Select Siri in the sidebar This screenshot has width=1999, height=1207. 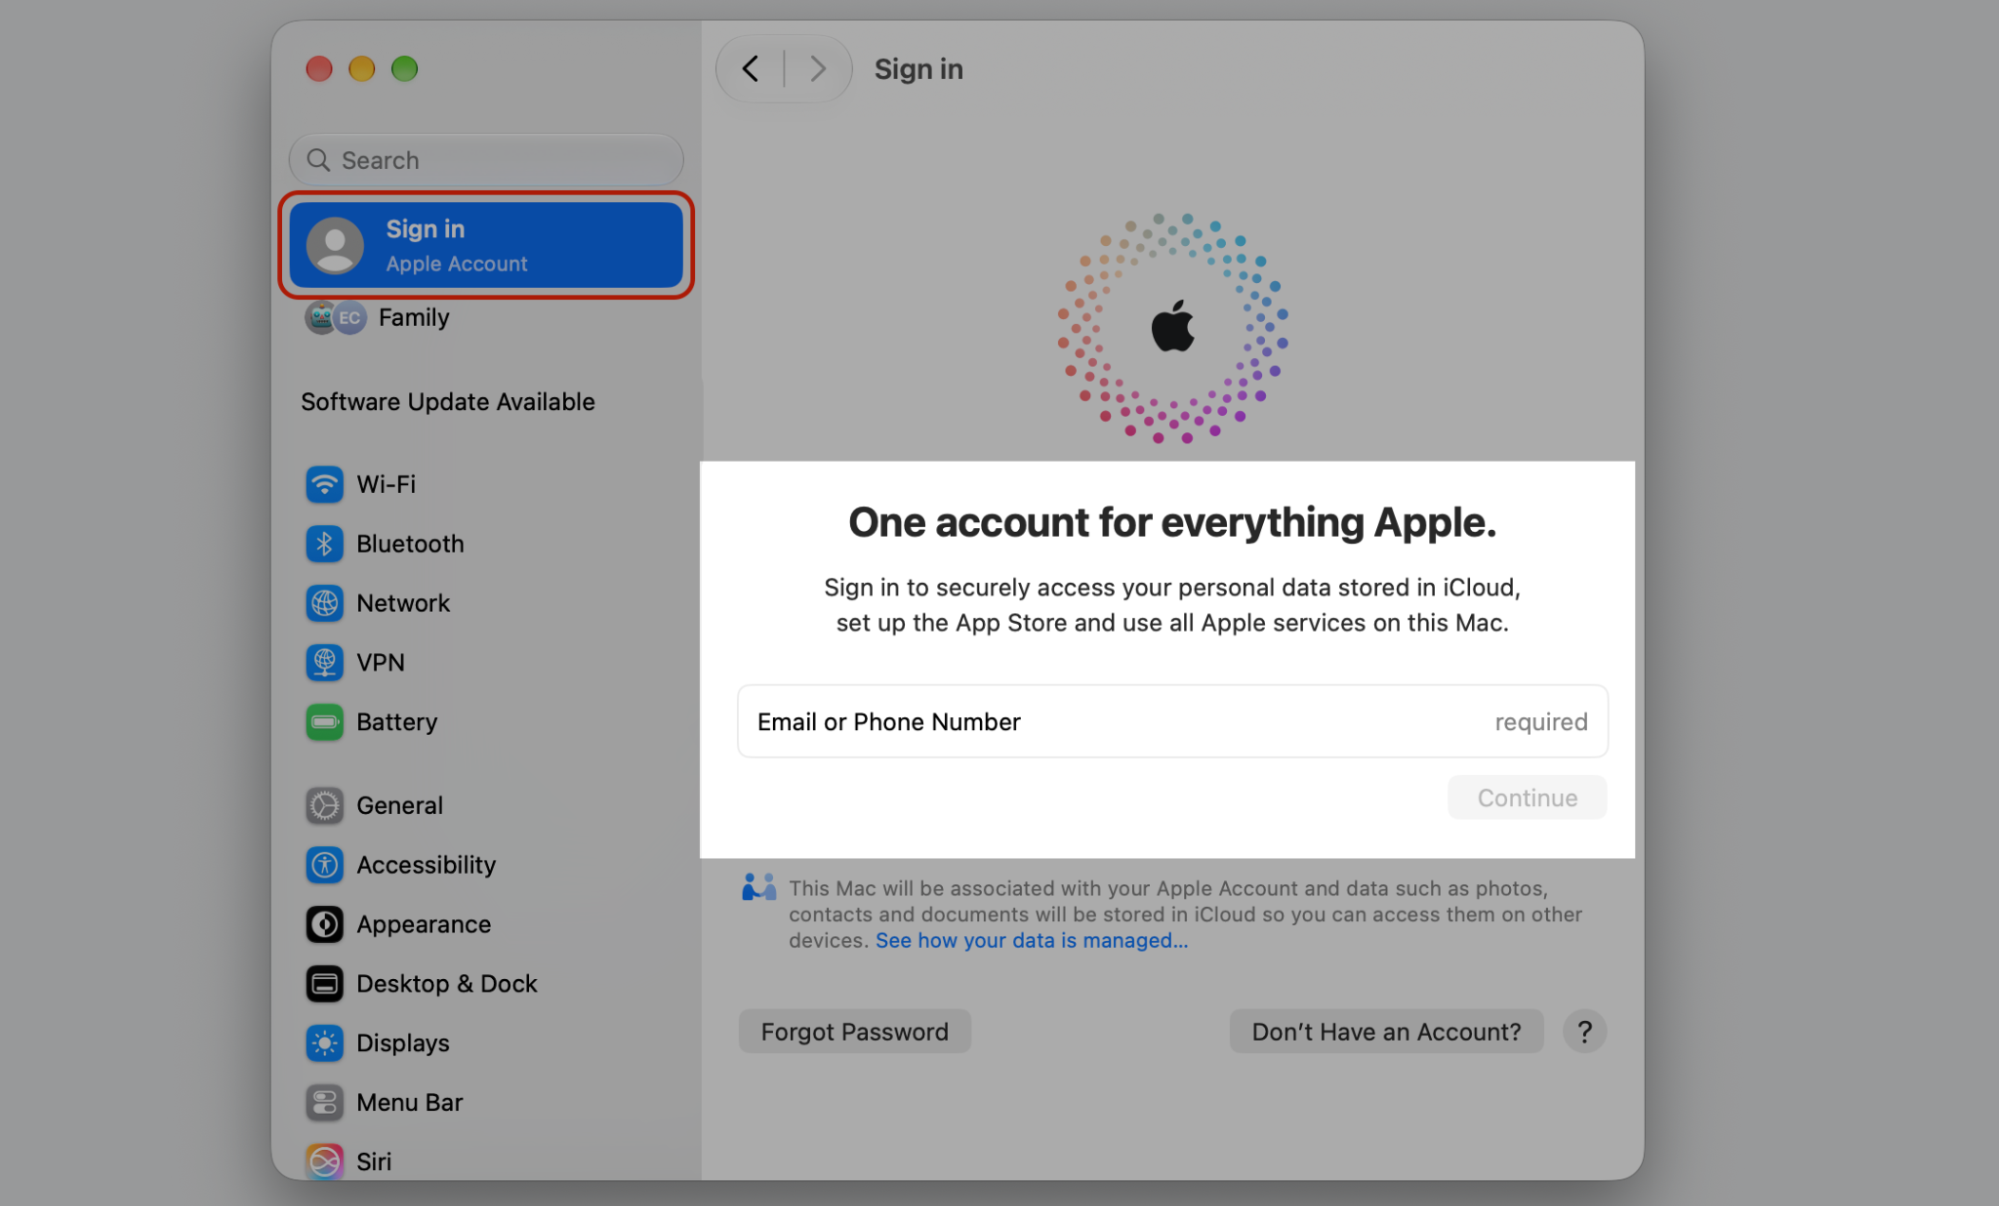pos(486,1162)
